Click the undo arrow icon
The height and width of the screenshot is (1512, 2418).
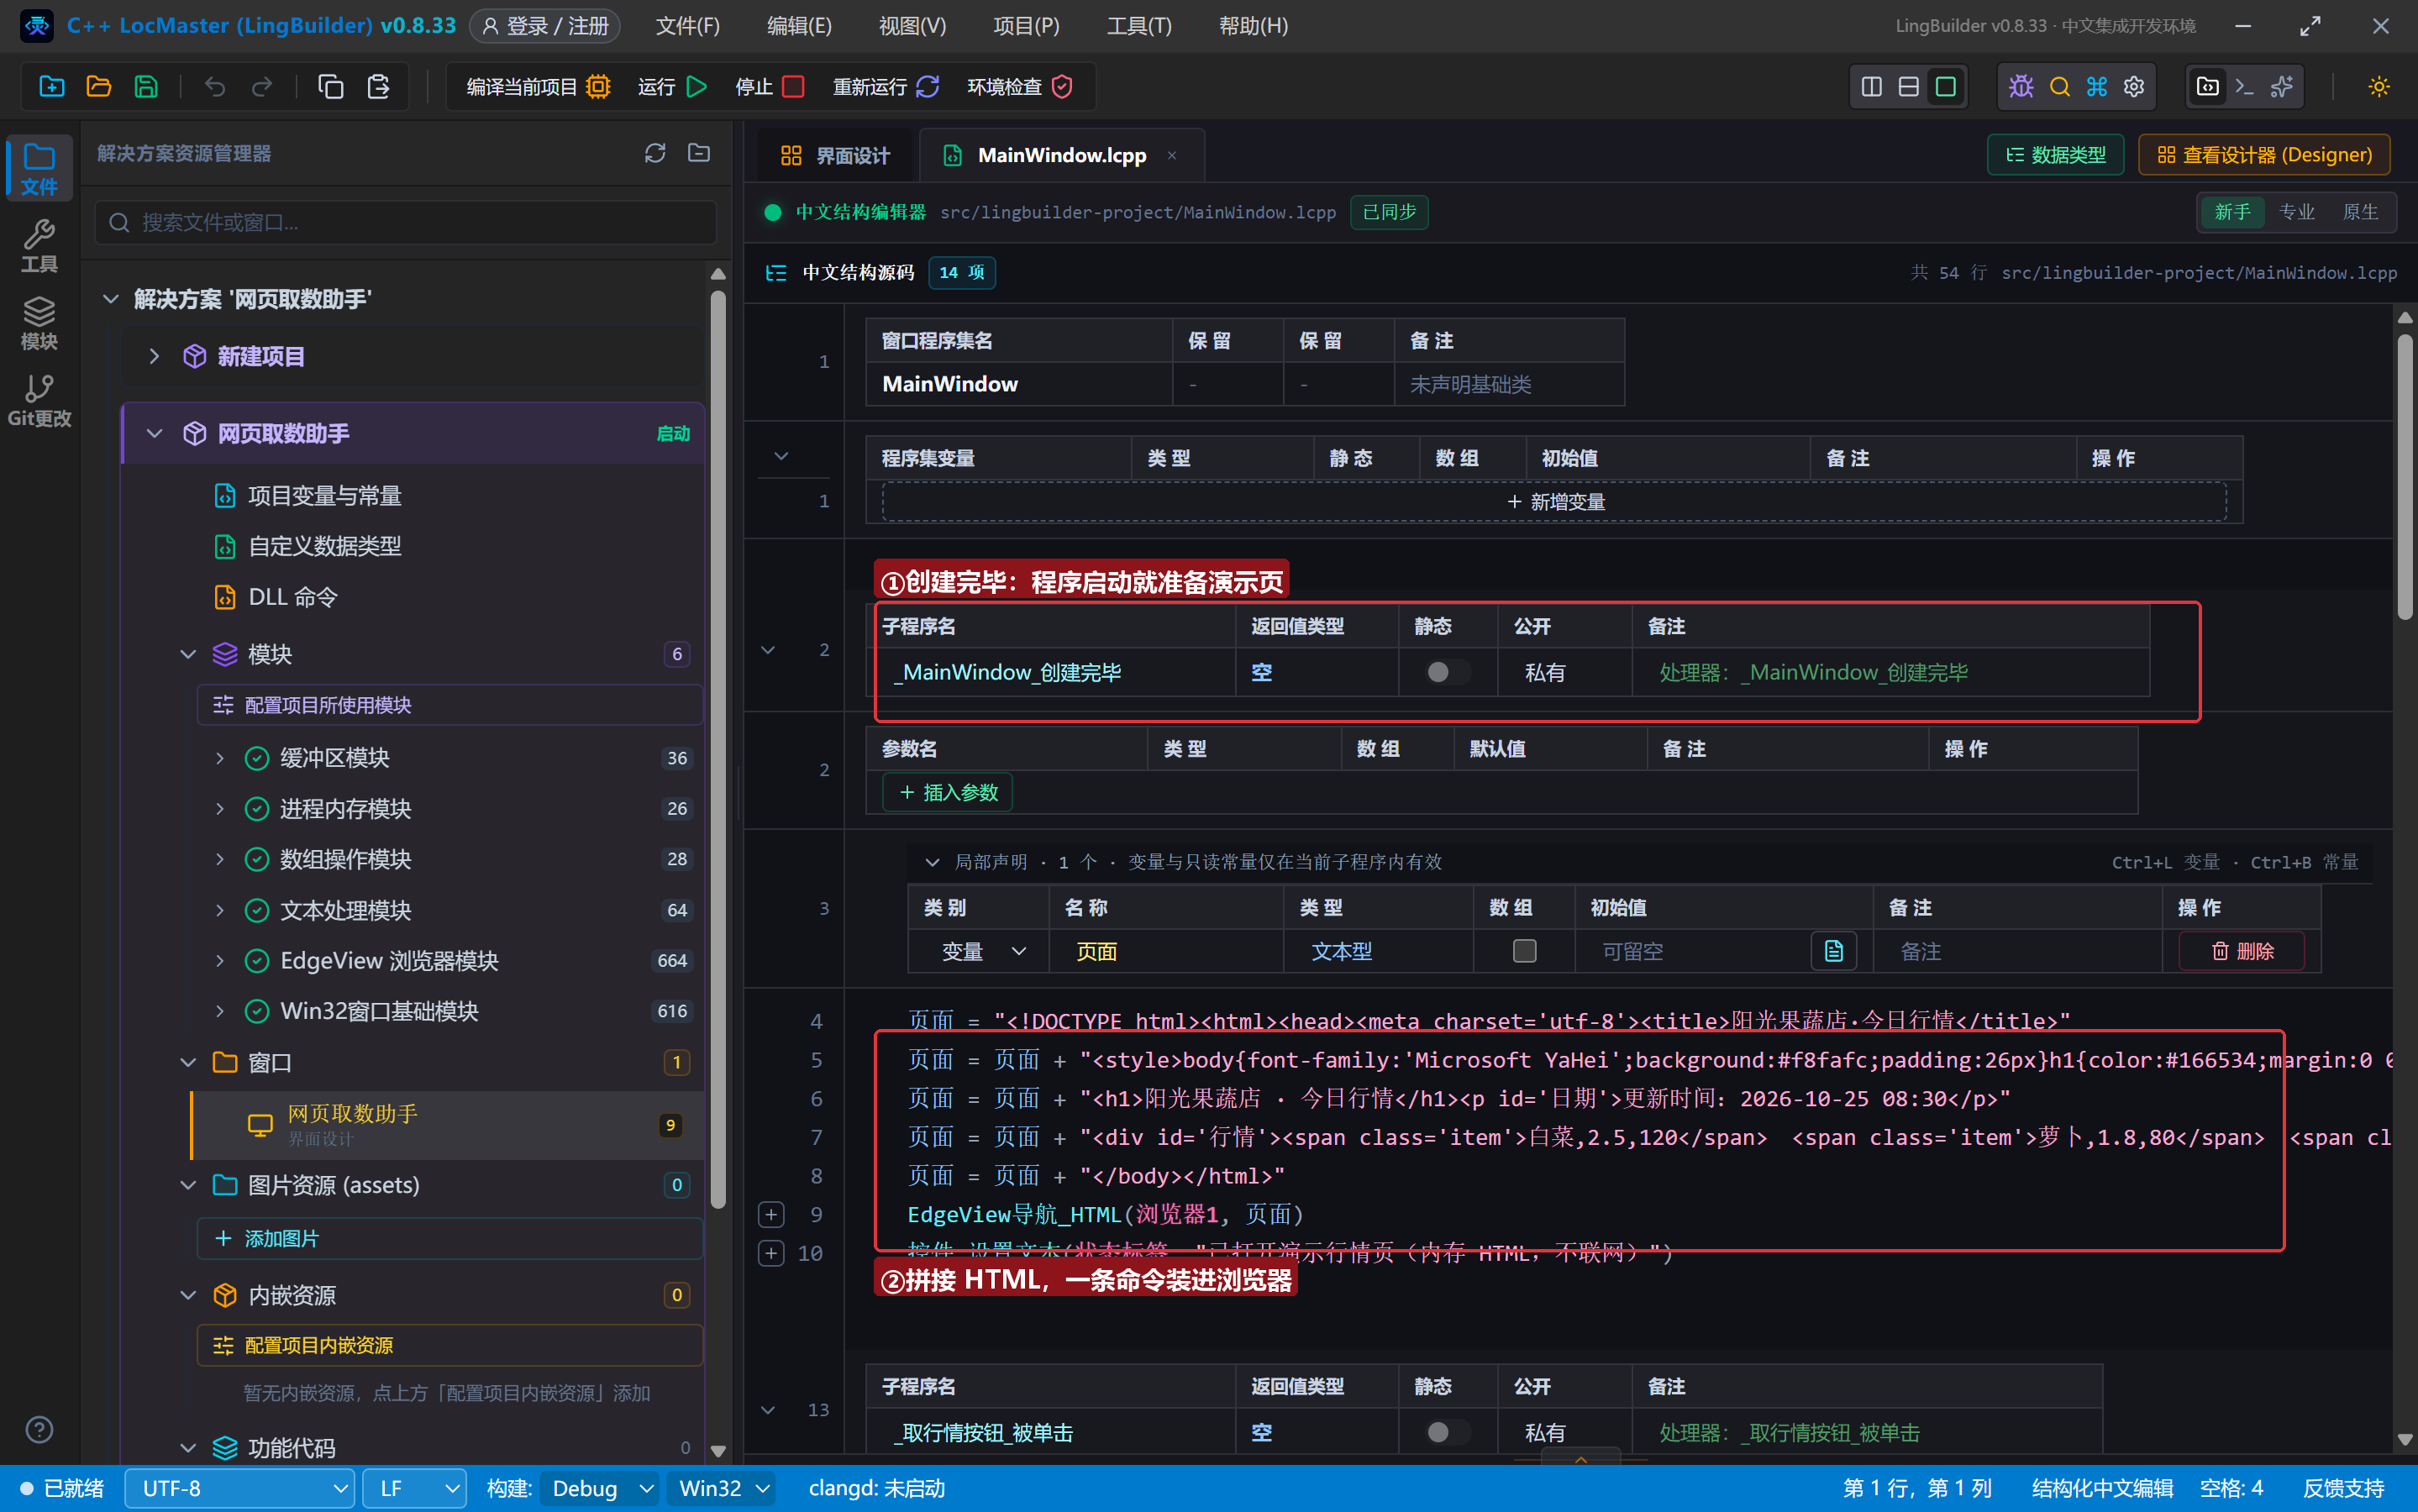pyautogui.click(x=215, y=87)
